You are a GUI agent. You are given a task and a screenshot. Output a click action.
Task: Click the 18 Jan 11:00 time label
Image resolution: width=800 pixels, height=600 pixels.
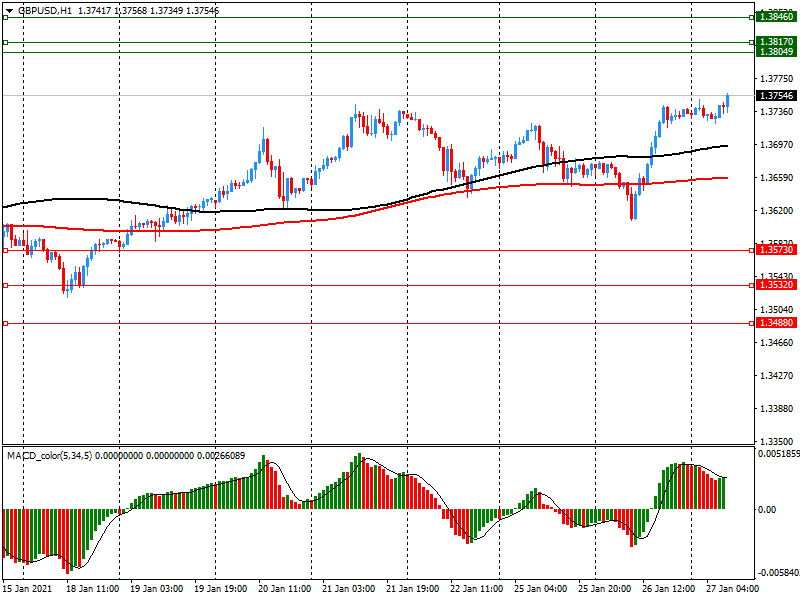tap(92, 589)
